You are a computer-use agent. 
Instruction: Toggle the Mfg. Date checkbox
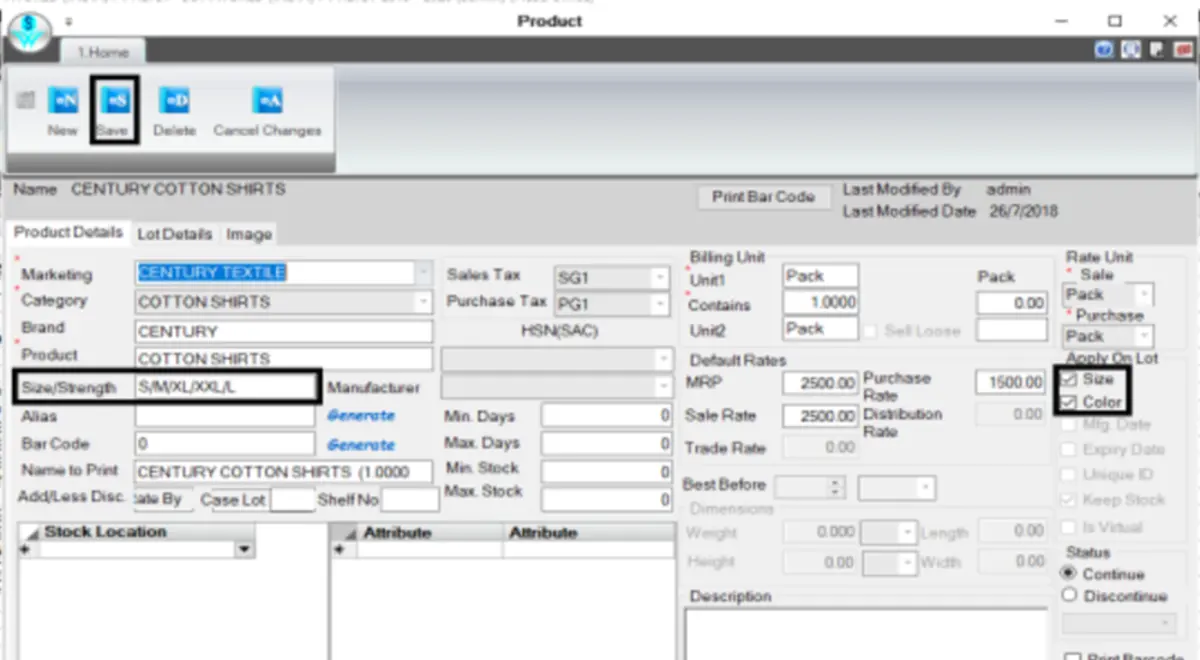(x=1069, y=425)
